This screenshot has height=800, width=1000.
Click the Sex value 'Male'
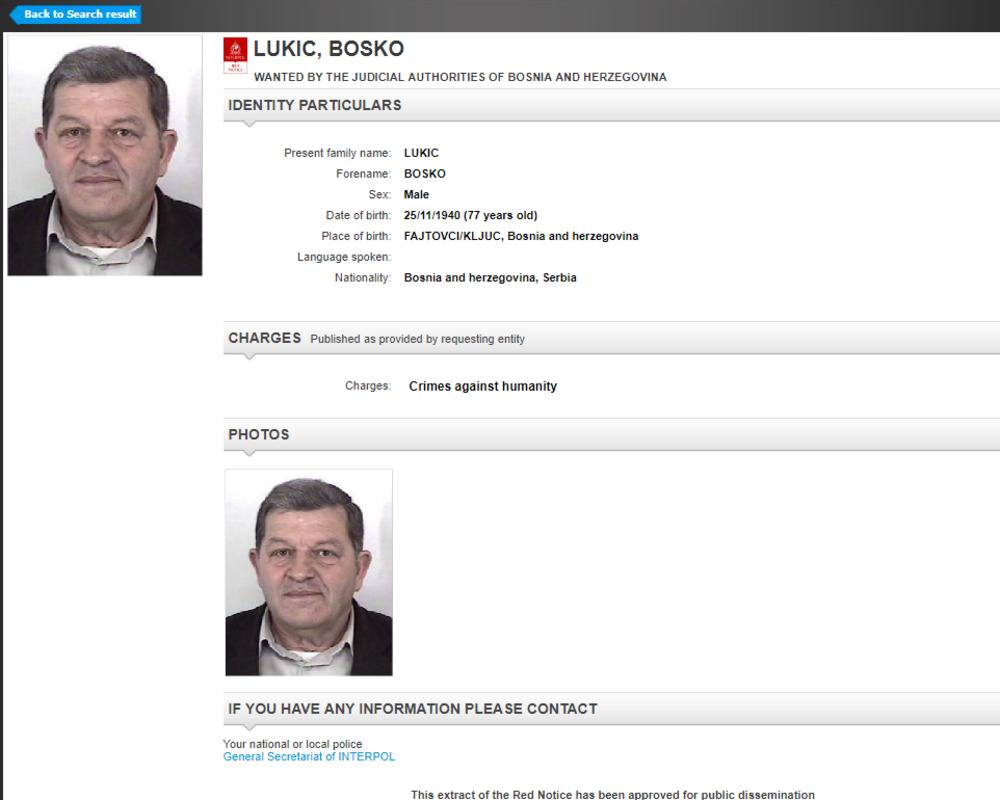(x=416, y=194)
